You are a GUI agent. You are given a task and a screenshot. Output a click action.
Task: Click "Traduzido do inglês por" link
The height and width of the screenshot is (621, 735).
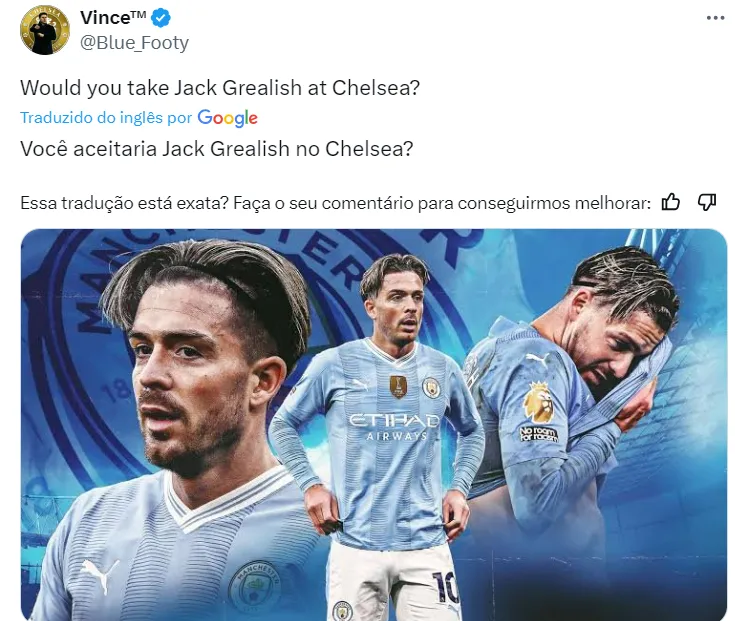[106, 117]
